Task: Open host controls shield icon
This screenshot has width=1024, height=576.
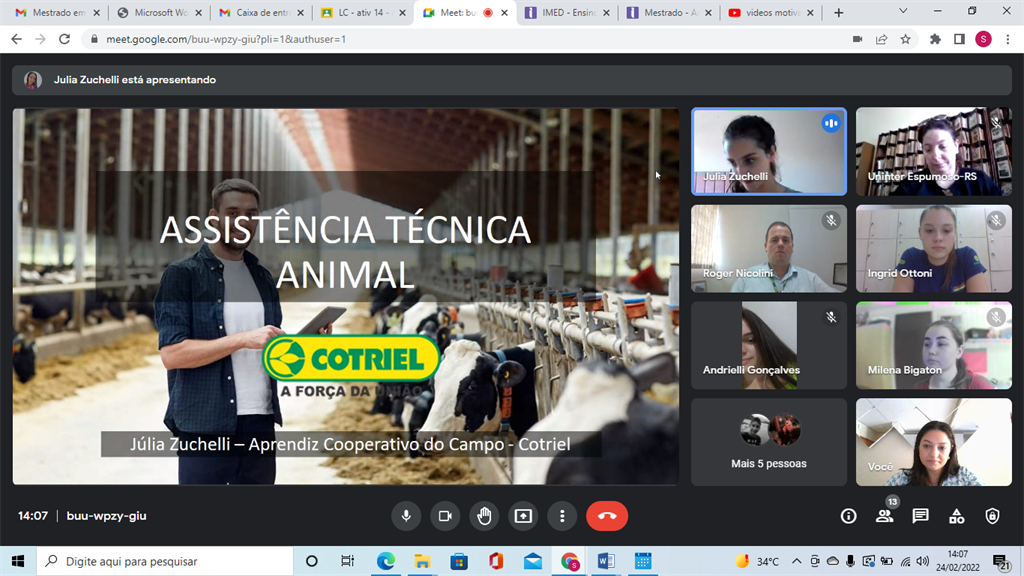Action: pos(992,516)
